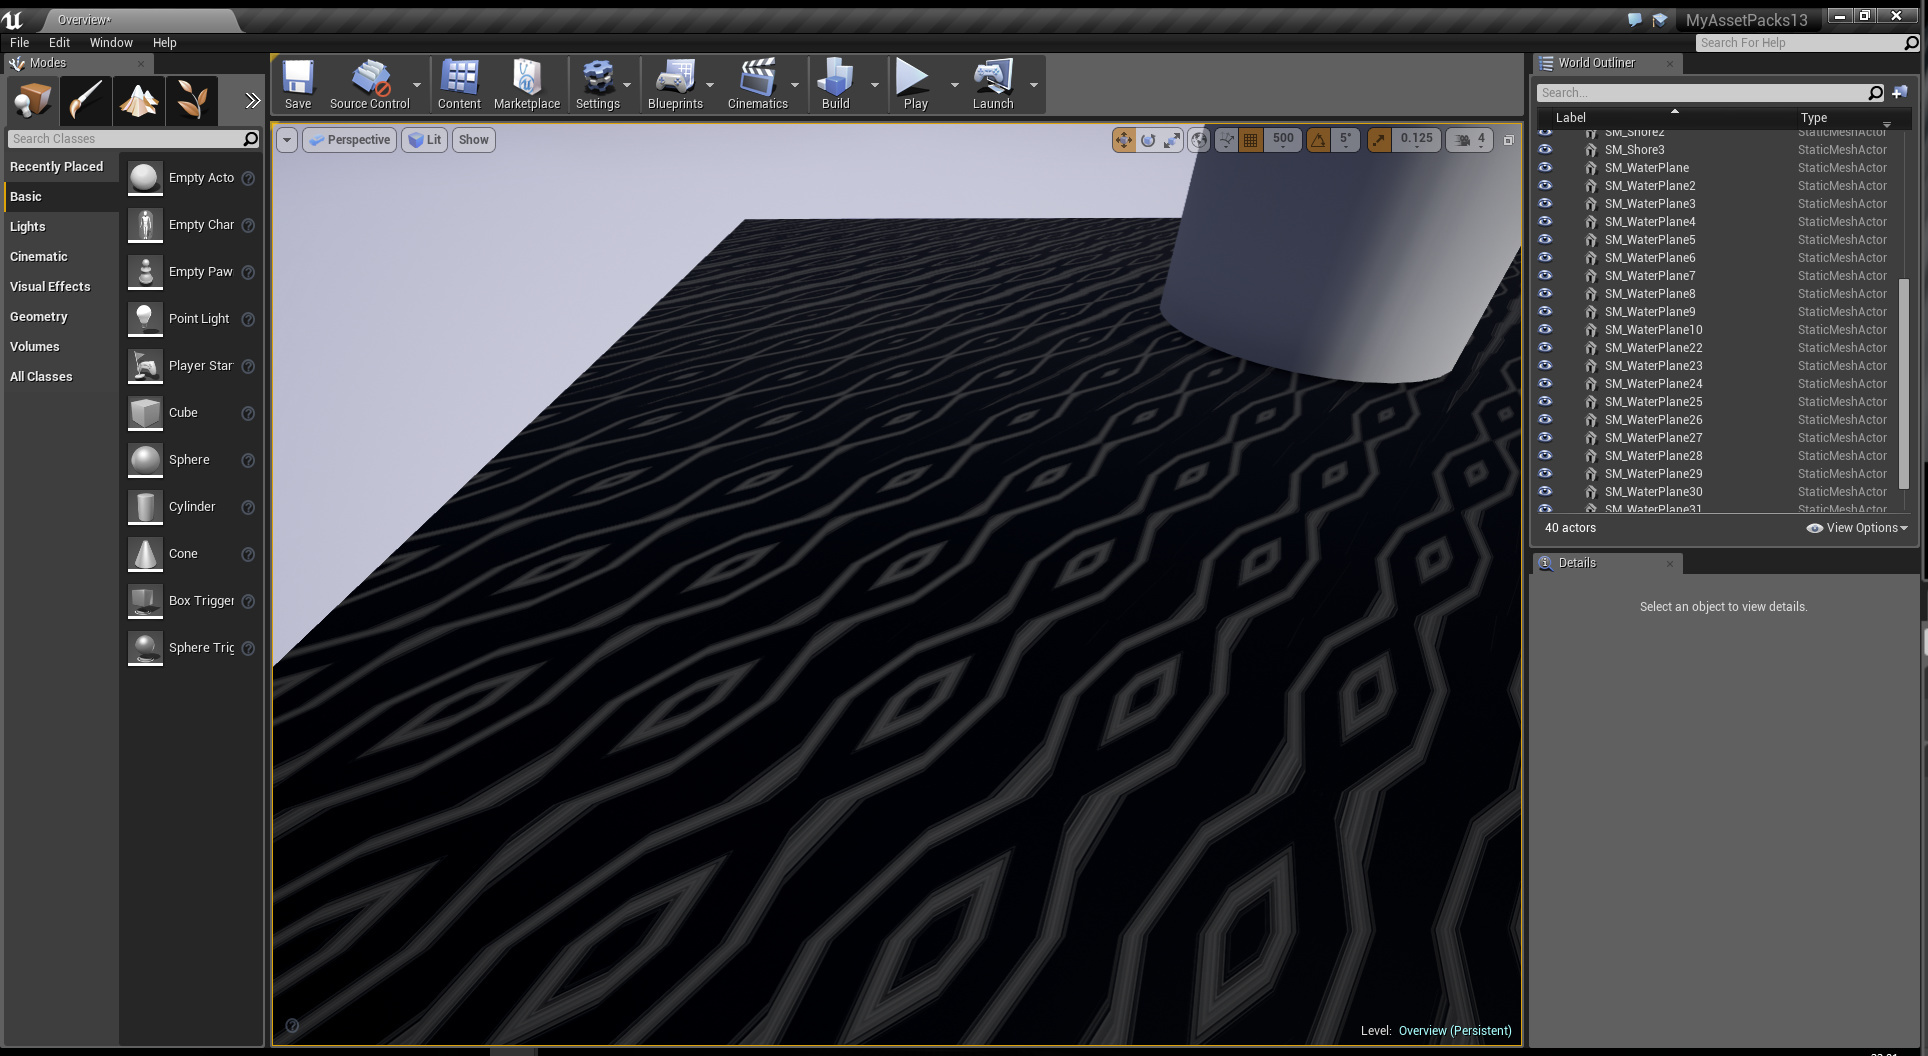This screenshot has height=1056, width=1928.
Task: Open the Lit view mode dropdown
Action: point(425,140)
